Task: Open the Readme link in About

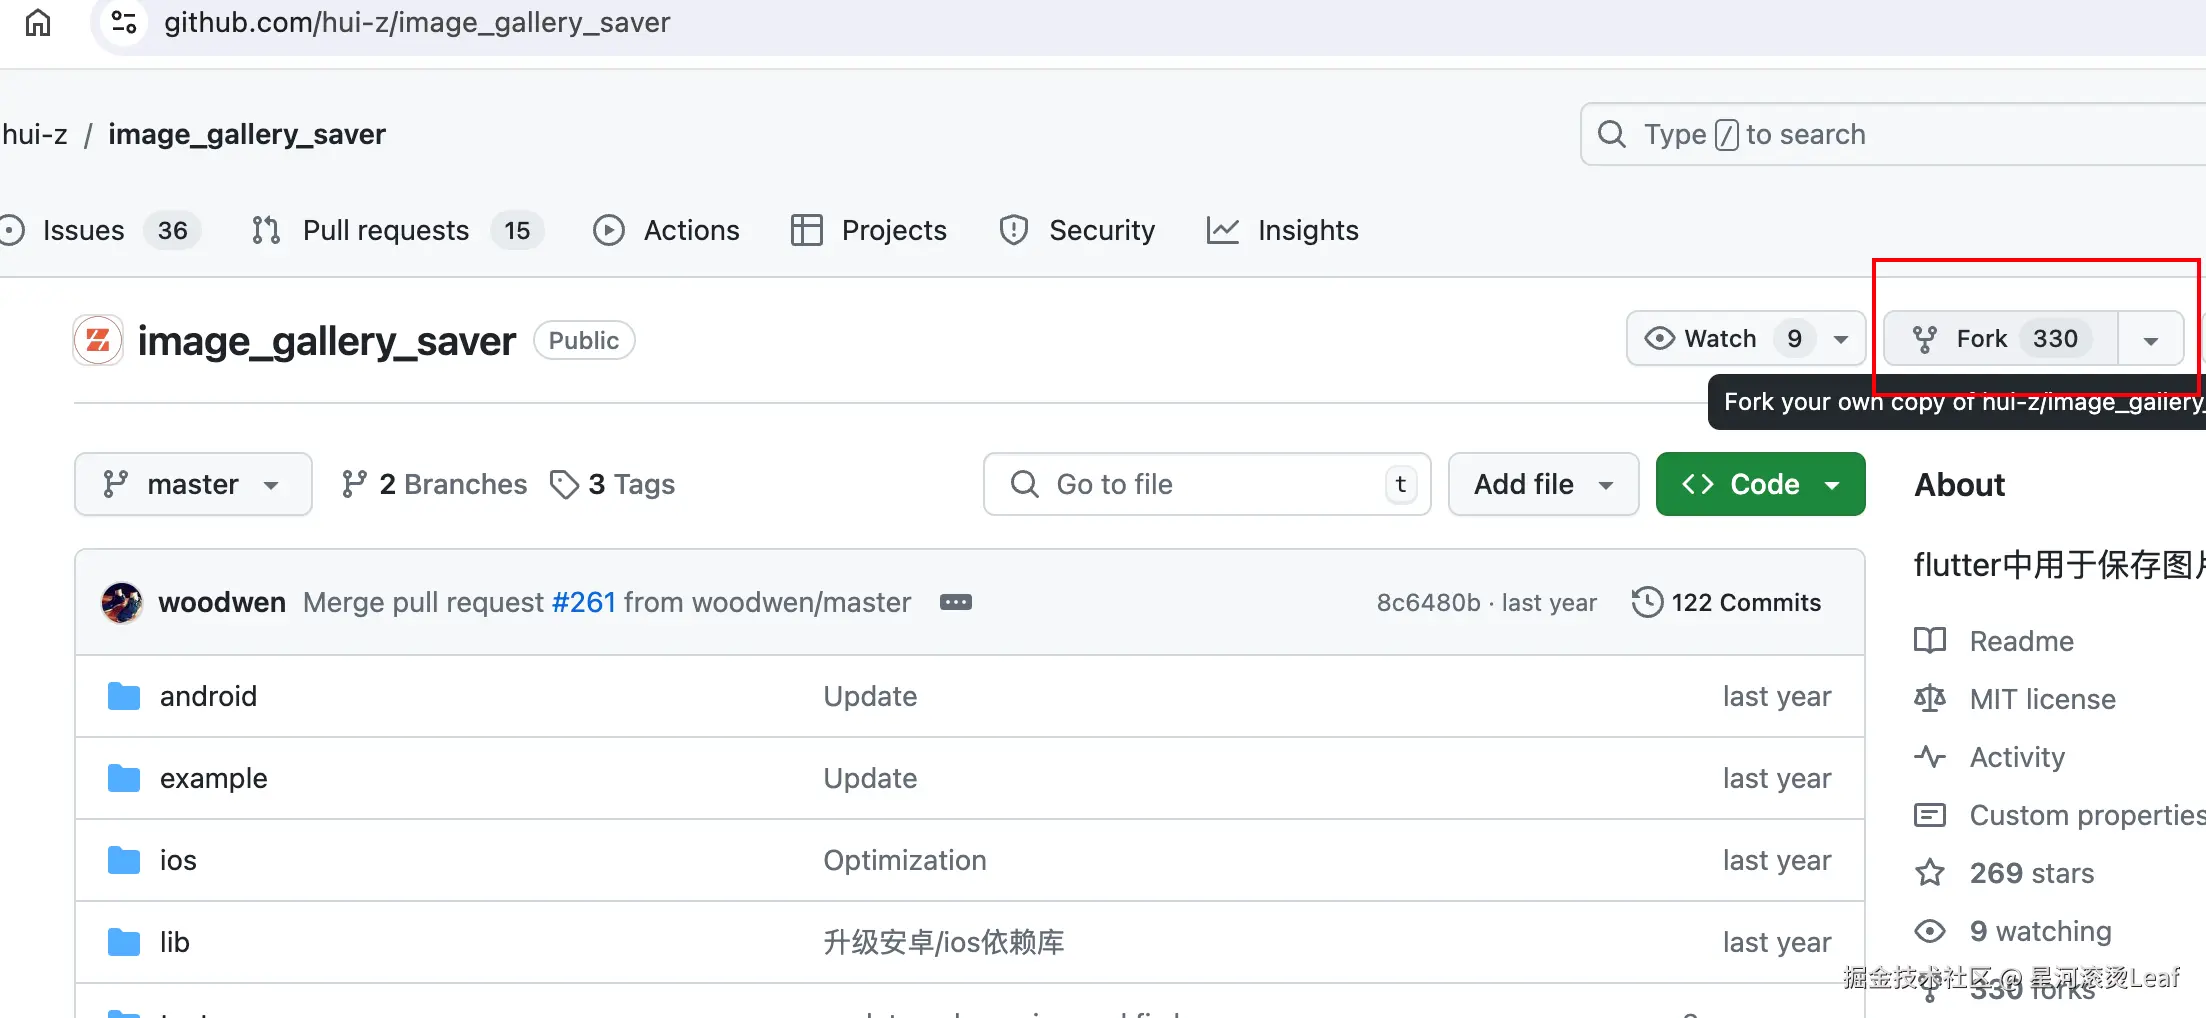Action: click(x=2022, y=641)
